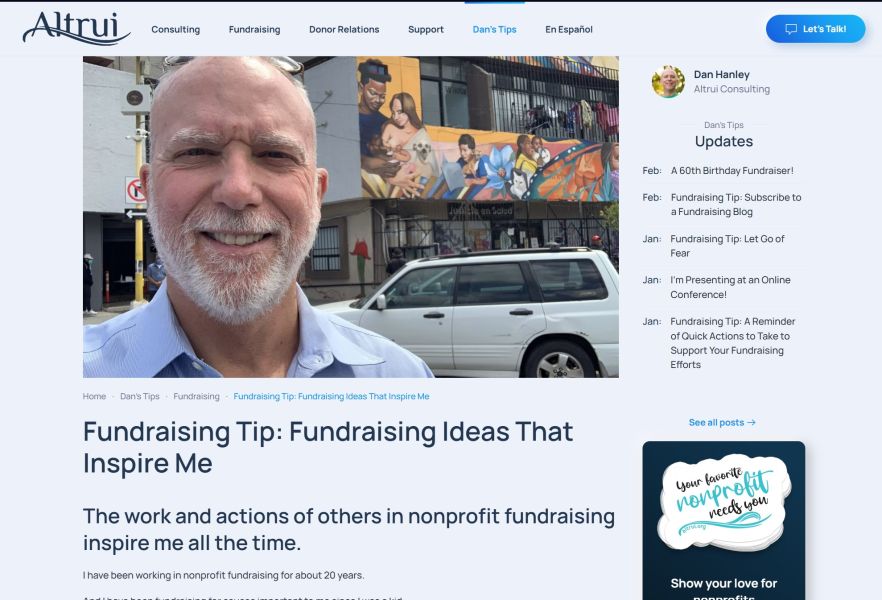Open Reminder of Quick Actions post
Viewport: 882px width, 600px height.
[732, 343]
